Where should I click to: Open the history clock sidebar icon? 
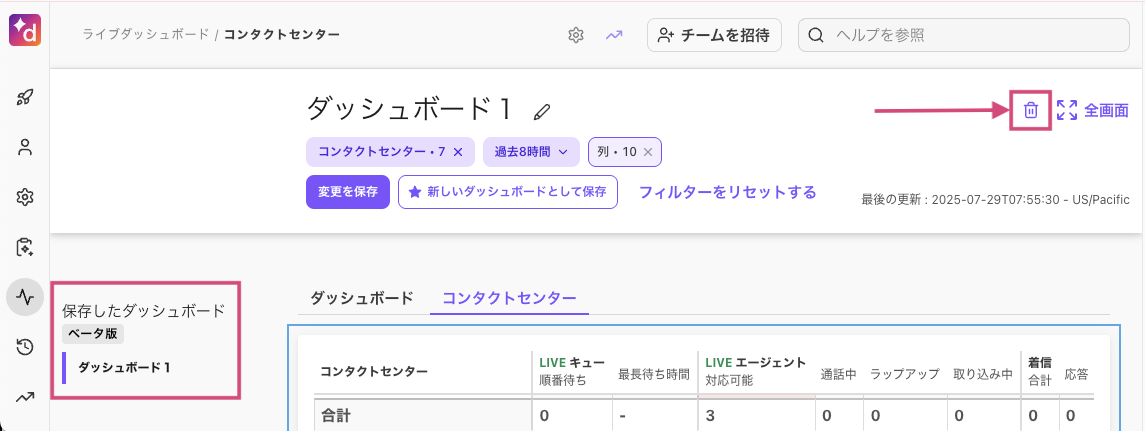pyautogui.click(x=26, y=348)
